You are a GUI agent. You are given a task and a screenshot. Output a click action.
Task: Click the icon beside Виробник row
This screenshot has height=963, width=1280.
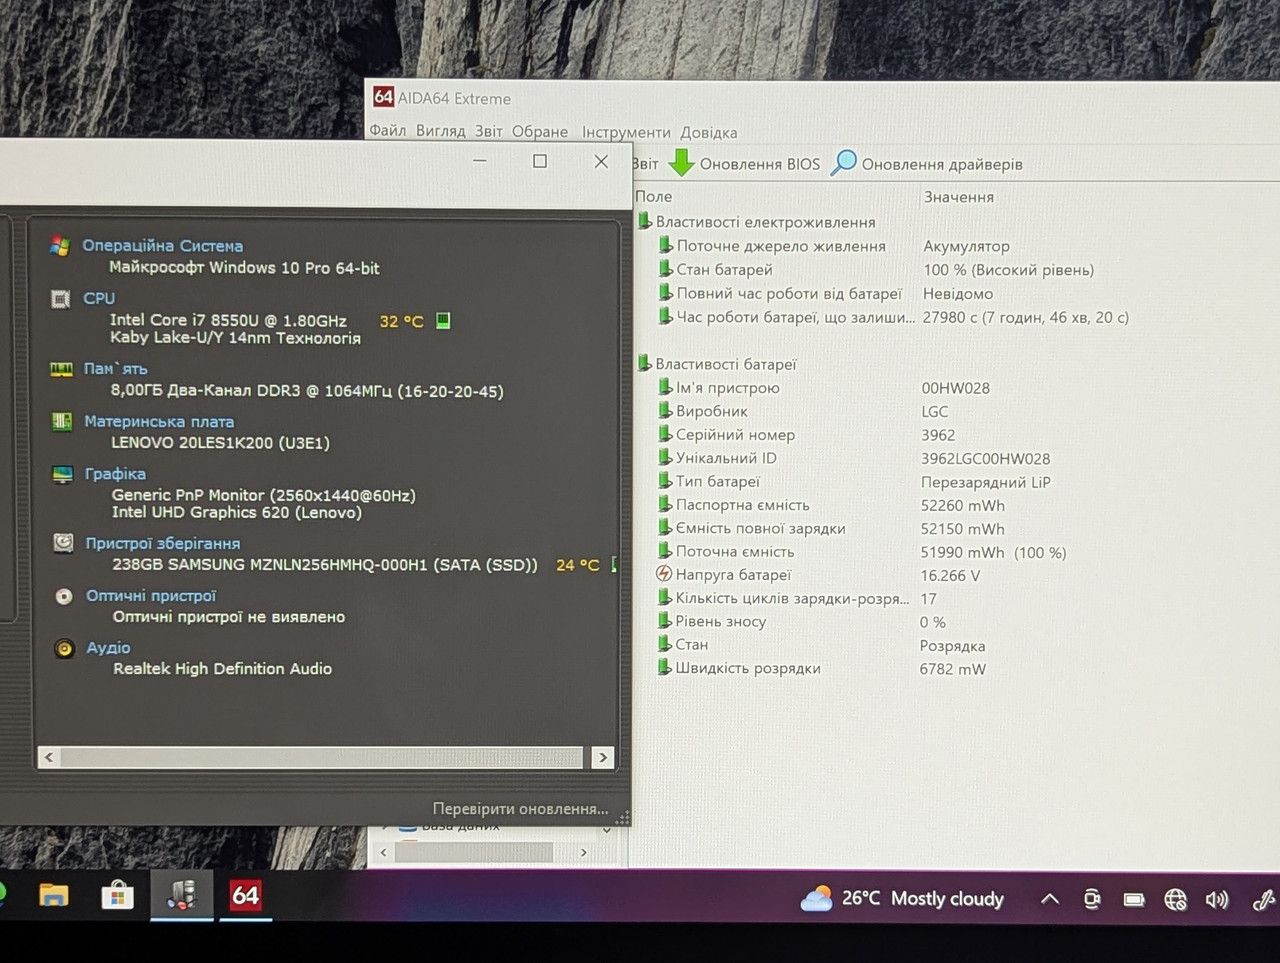click(x=665, y=410)
